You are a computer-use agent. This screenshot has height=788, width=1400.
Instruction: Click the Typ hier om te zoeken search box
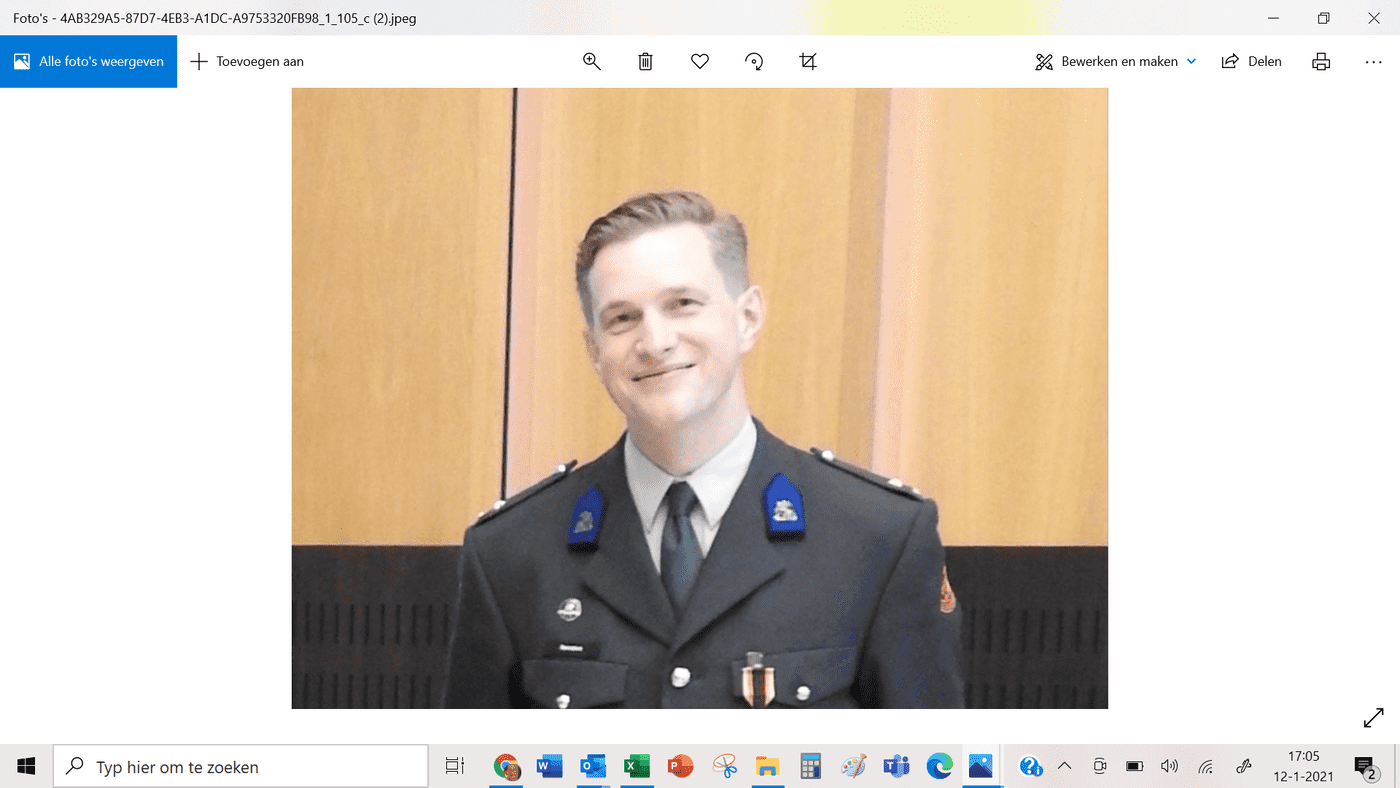(241, 767)
